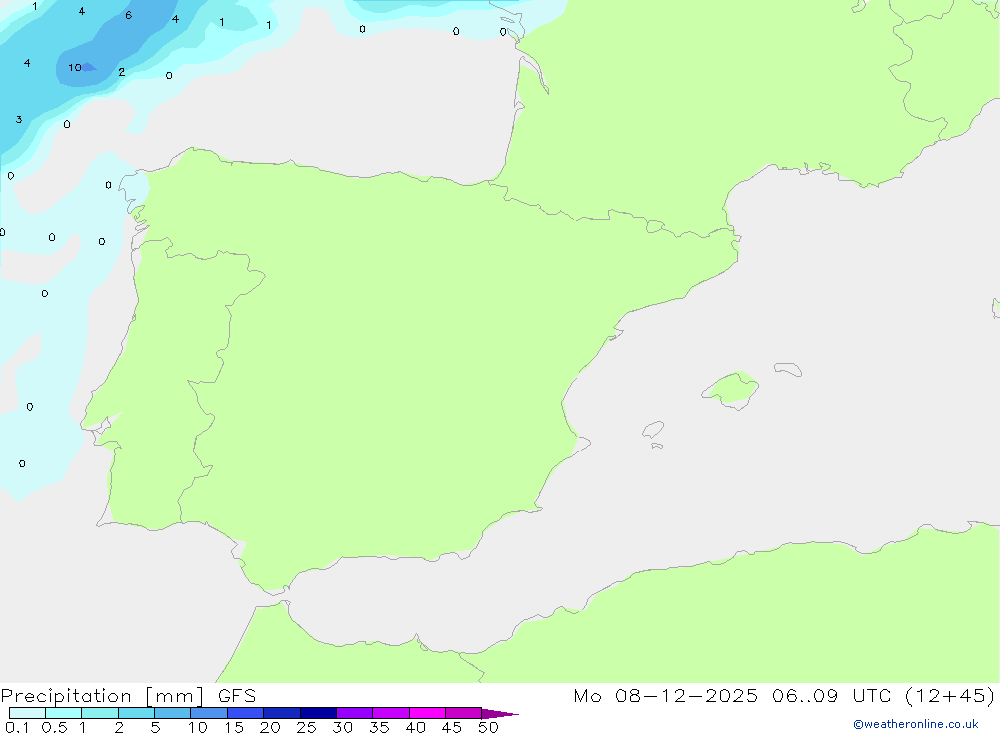Select the Menorca island outline
Image resolution: width=1000 pixels, height=733 pixels.
(788, 369)
